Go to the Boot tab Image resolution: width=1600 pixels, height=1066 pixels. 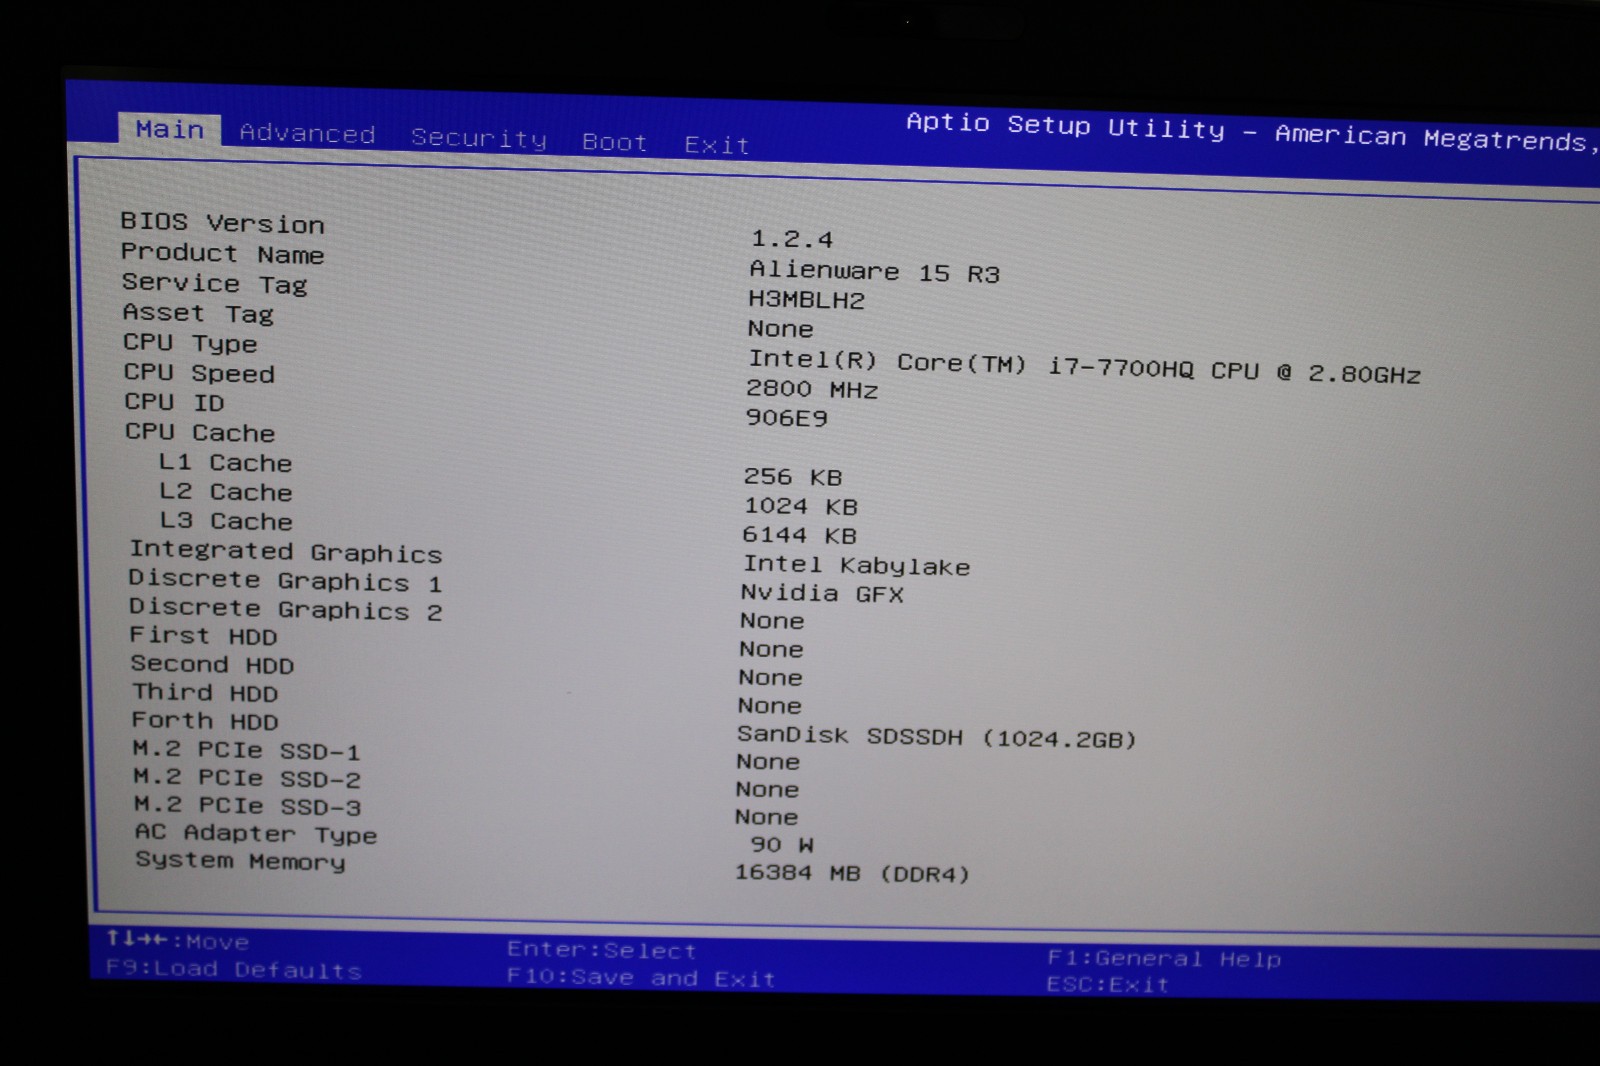614,142
